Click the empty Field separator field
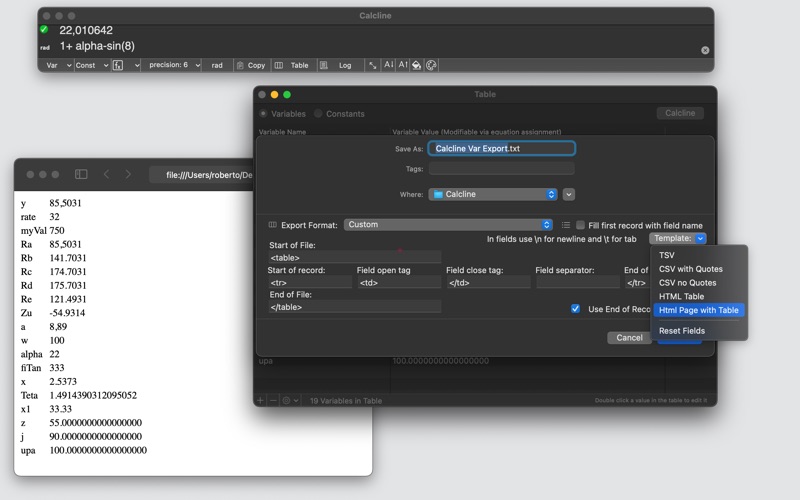This screenshot has height=500, width=800. (578, 282)
